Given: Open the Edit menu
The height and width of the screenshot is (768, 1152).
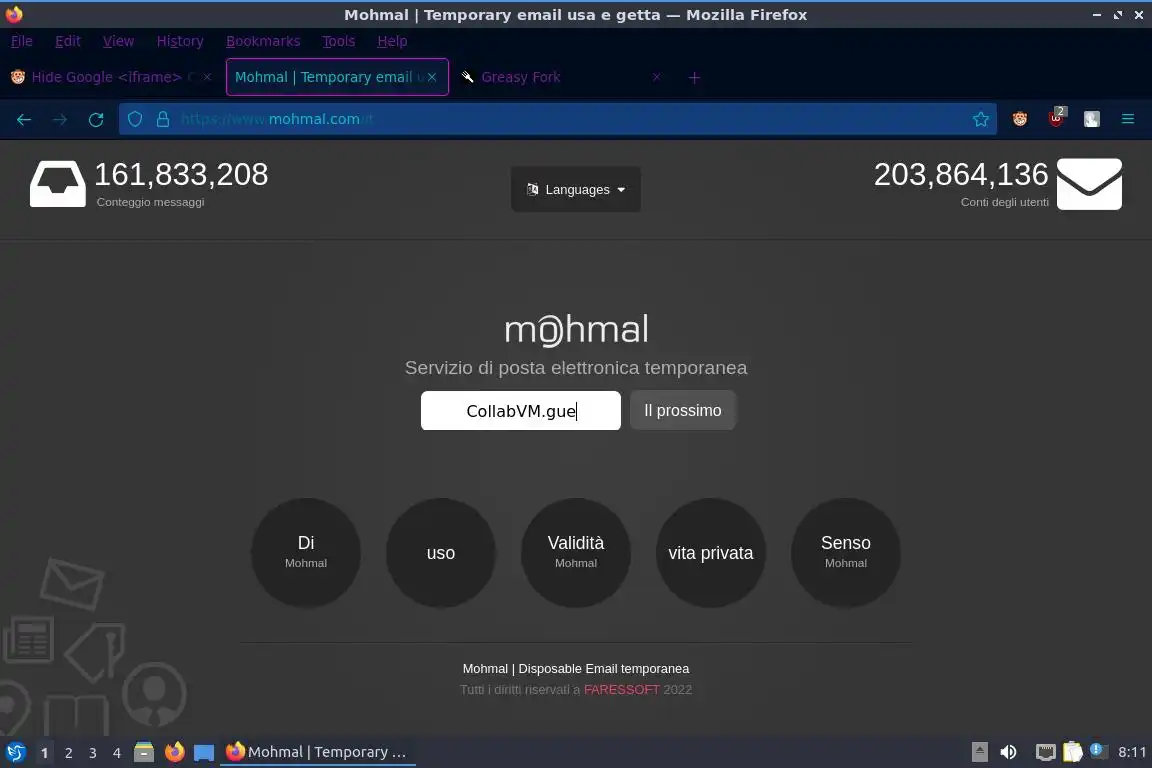Looking at the screenshot, I should [x=68, y=41].
